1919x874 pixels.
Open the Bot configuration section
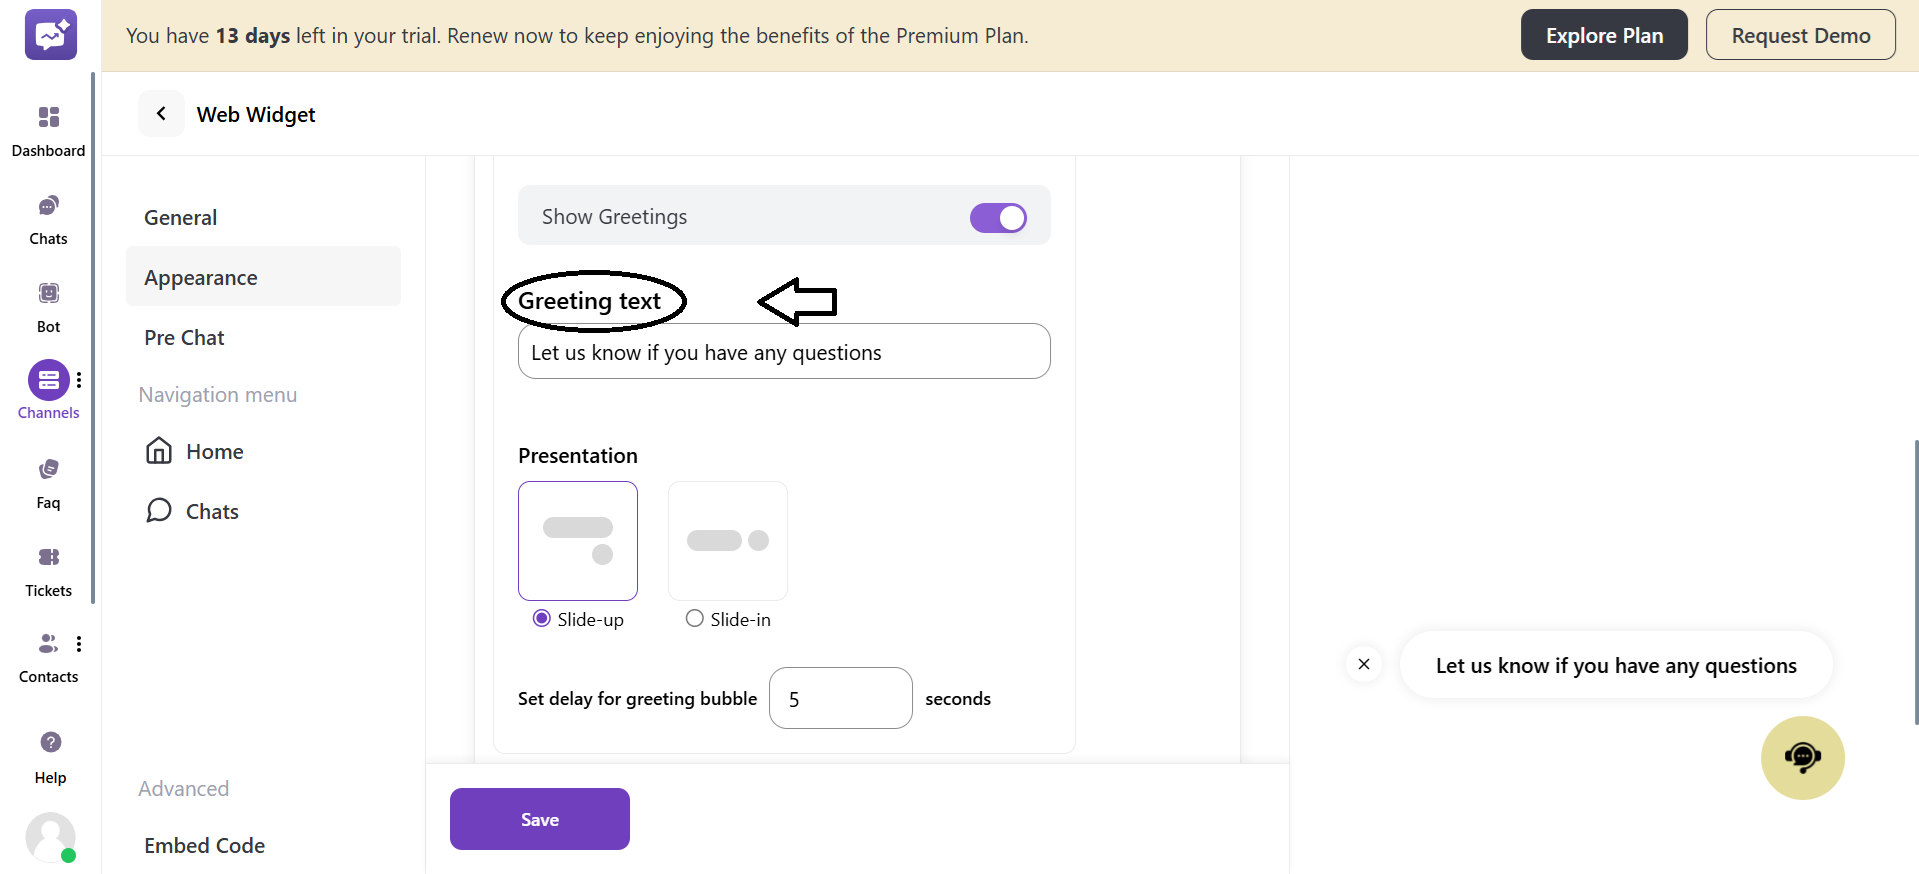pos(48,303)
